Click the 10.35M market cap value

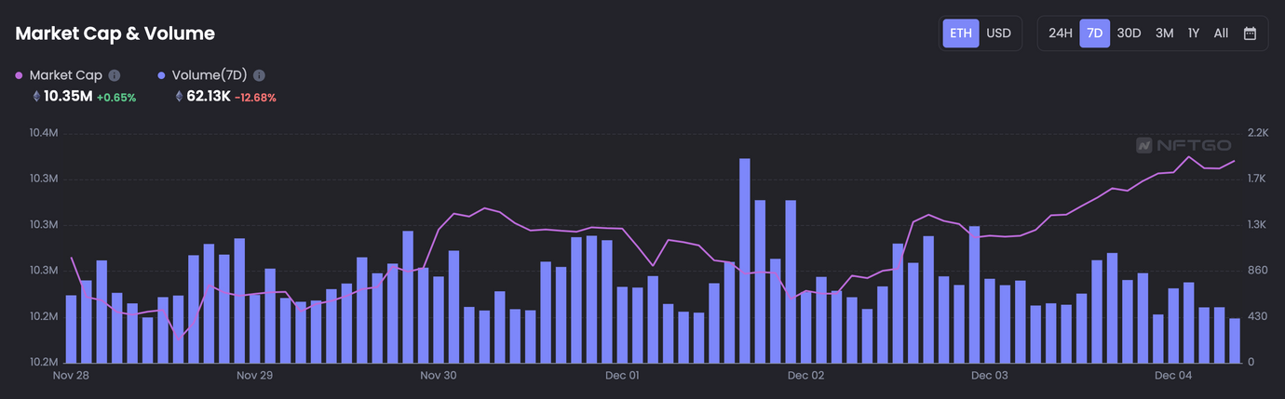68,96
